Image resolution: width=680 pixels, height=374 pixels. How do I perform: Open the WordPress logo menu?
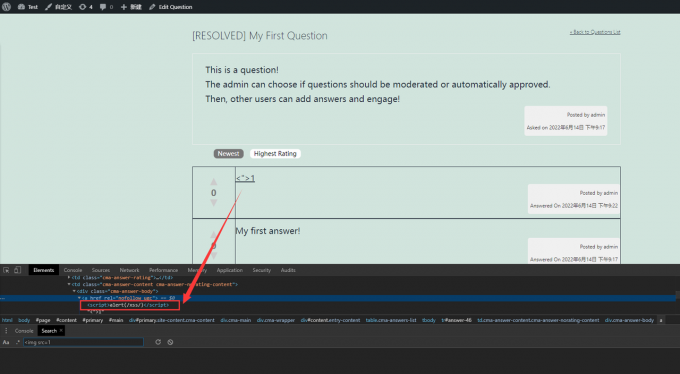point(7,7)
